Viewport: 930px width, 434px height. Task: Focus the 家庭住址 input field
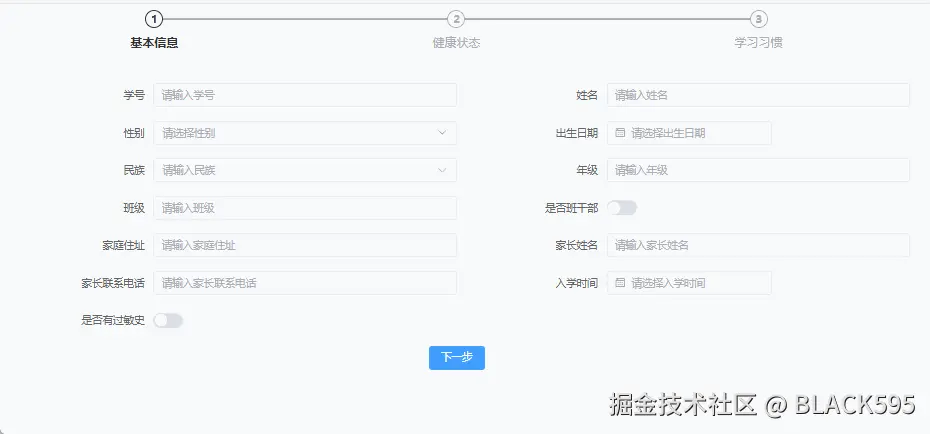pyautogui.click(x=305, y=245)
